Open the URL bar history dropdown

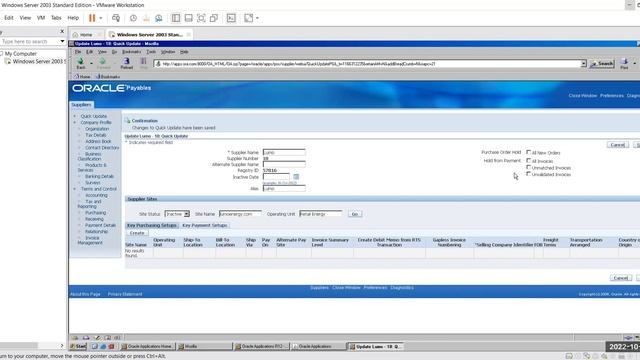583,64
